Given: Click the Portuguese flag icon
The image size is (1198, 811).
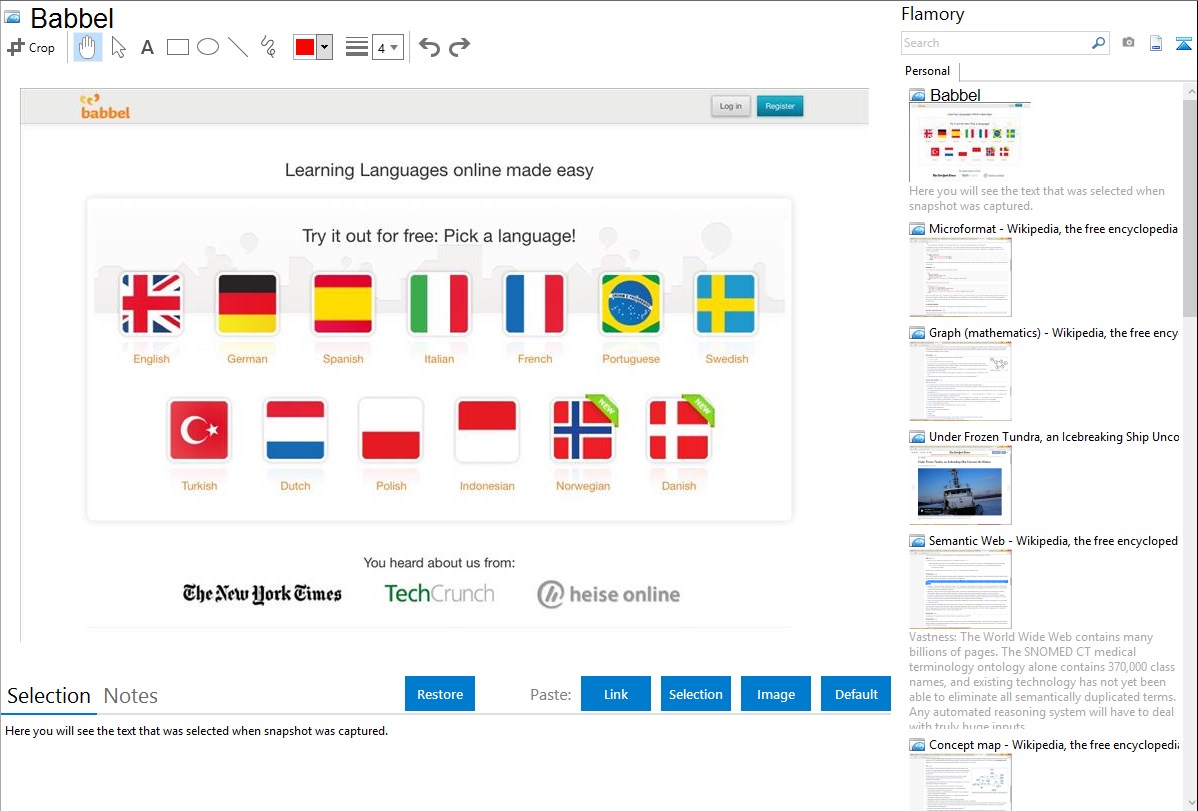Looking at the screenshot, I should (x=630, y=304).
